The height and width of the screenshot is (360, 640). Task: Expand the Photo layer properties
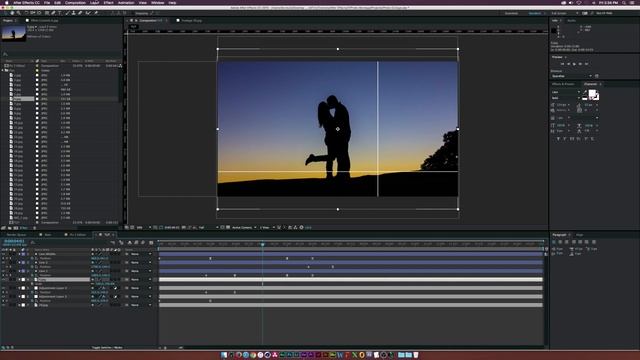click(19, 305)
